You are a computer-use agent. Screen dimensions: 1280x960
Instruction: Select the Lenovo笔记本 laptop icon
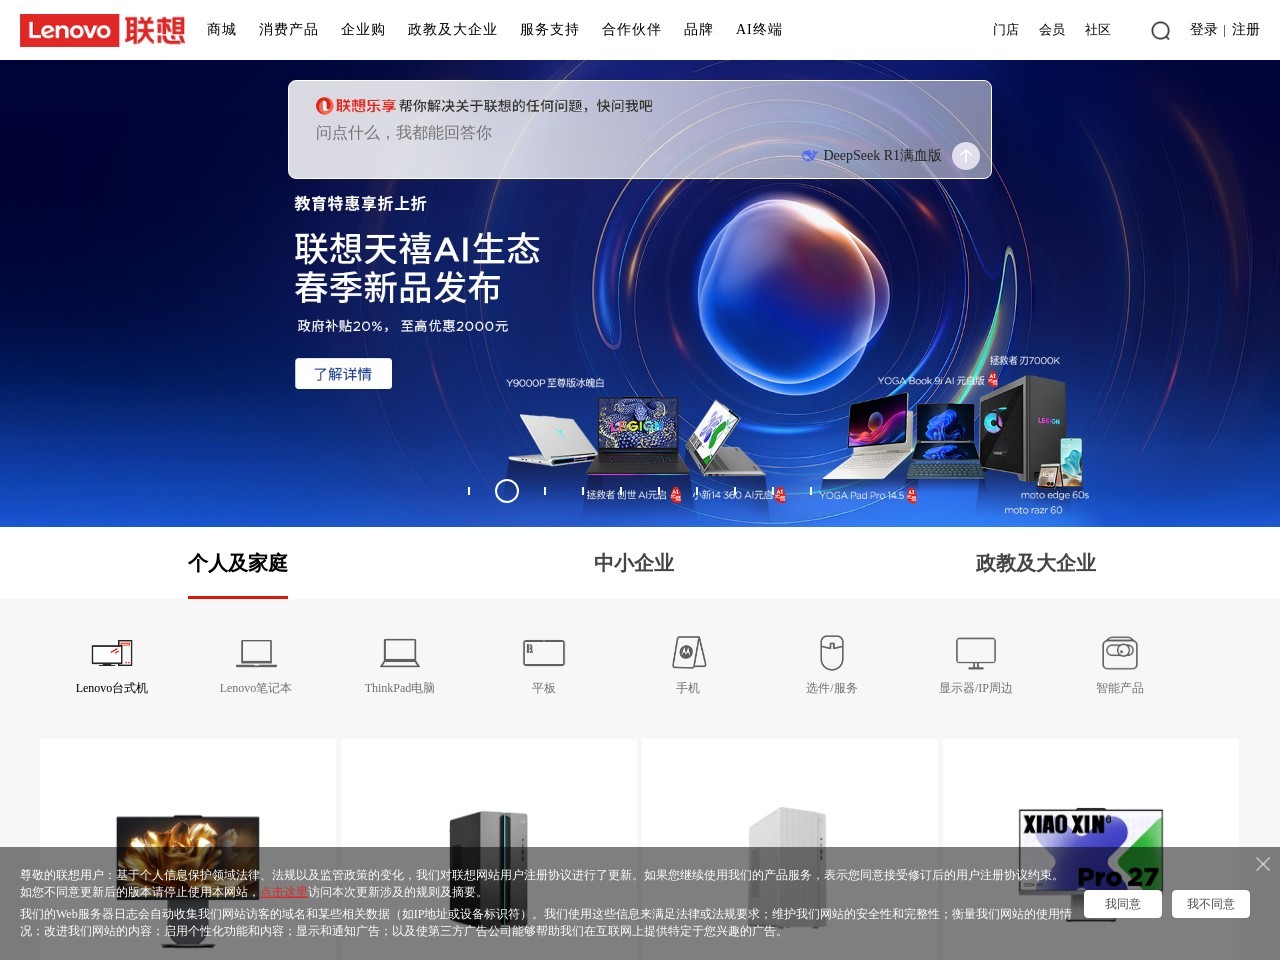click(256, 653)
